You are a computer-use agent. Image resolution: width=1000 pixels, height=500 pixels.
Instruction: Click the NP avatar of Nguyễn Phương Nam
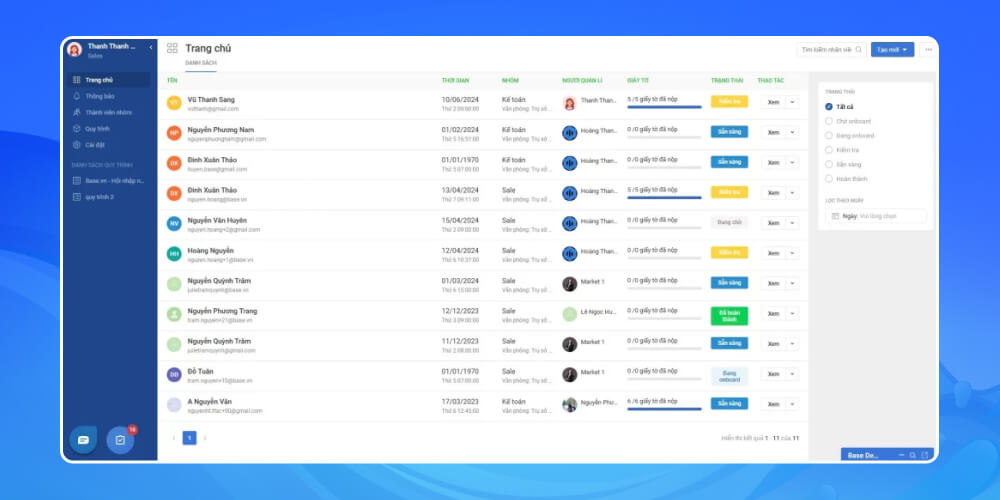point(174,133)
